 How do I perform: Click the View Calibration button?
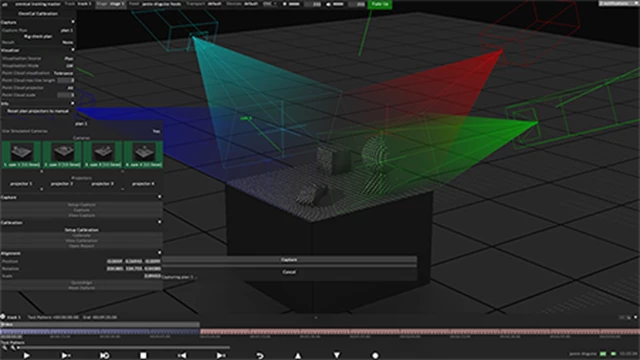tap(82, 241)
